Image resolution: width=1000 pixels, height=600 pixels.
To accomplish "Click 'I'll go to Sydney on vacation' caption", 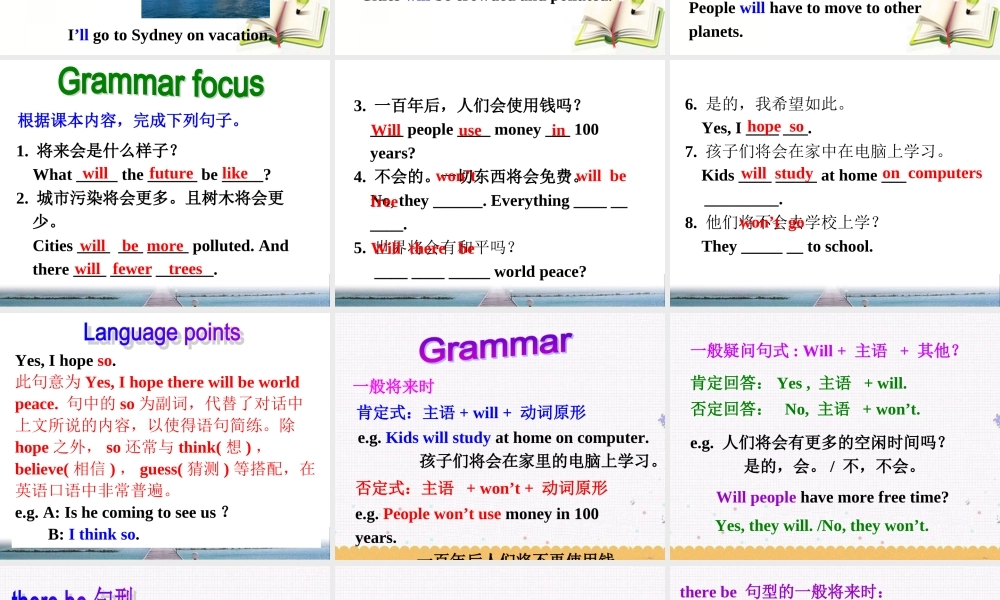I will (x=169, y=35).
